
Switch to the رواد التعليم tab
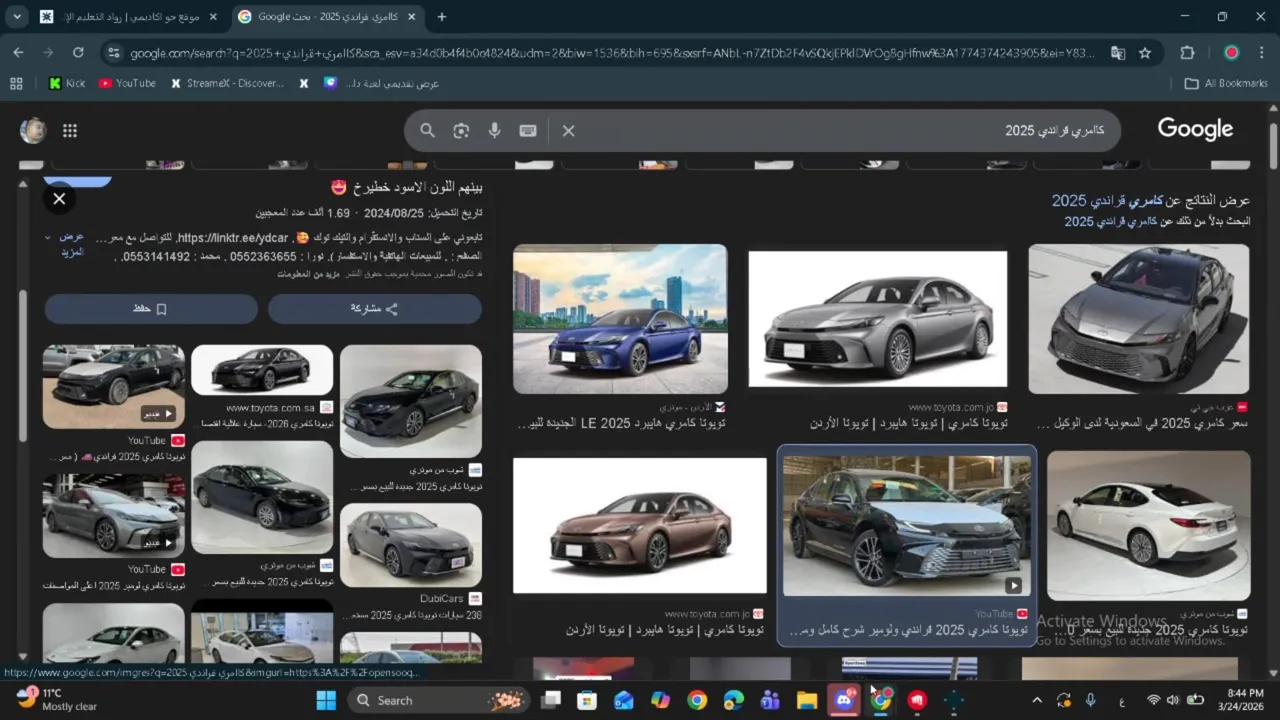coord(128,17)
